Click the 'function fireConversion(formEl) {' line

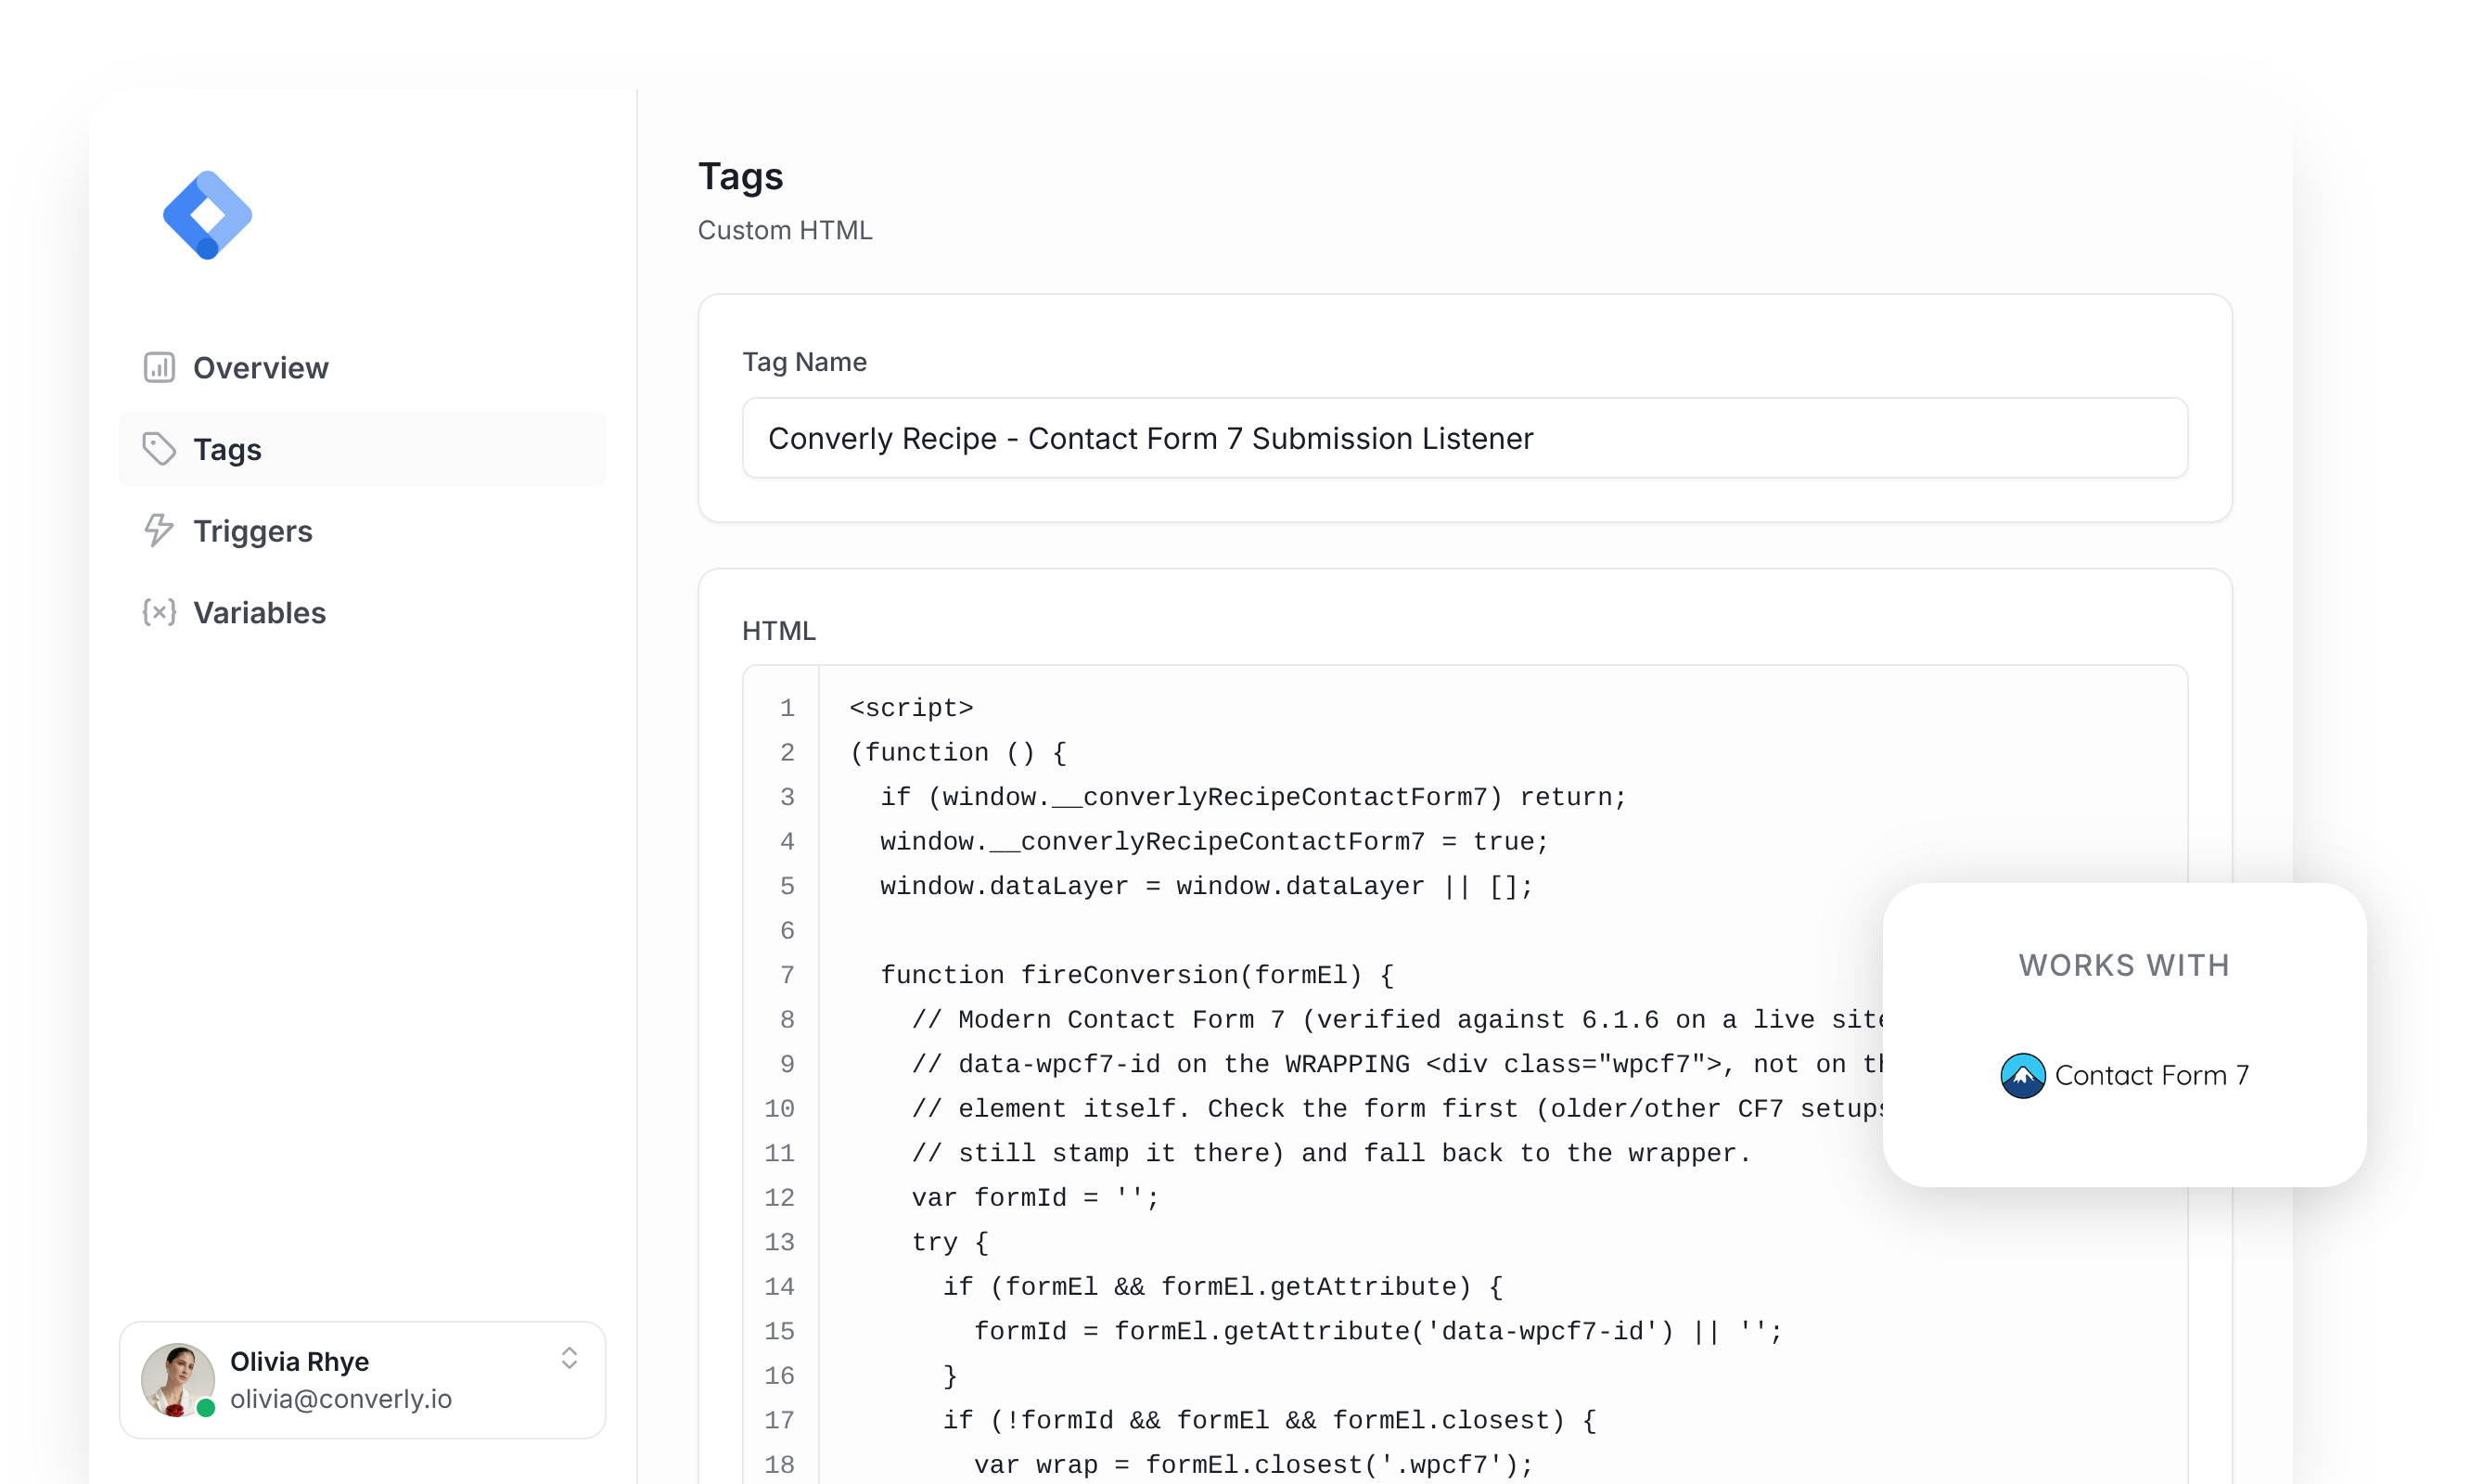(1137, 975)
